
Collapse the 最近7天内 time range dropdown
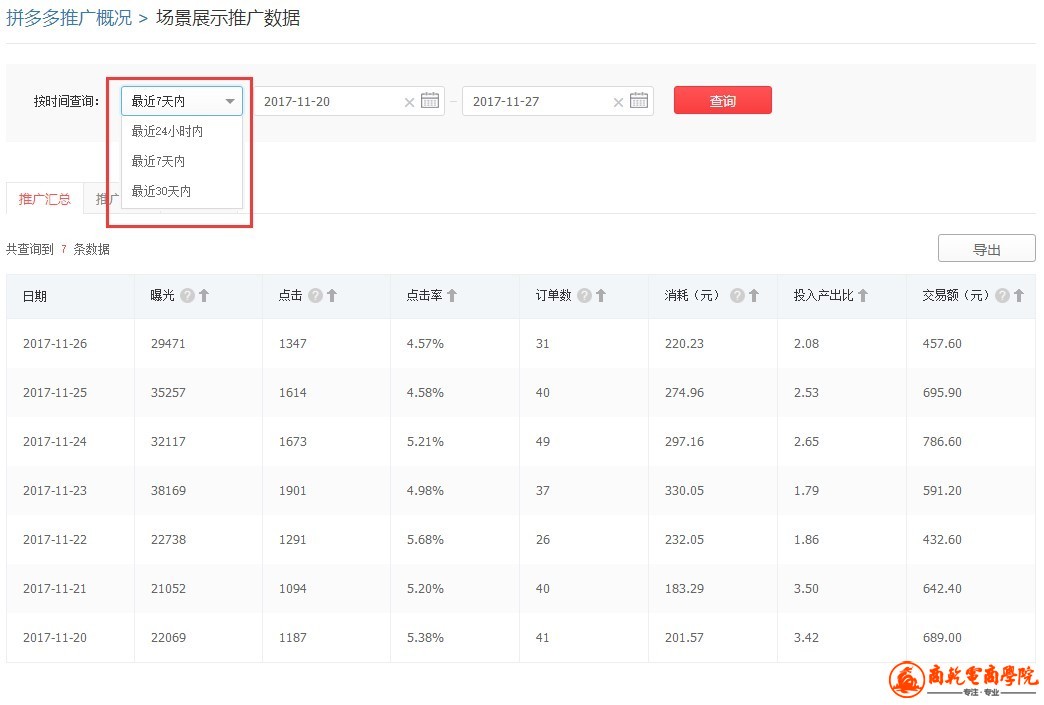pyautogui.click(x=182, y=101)
